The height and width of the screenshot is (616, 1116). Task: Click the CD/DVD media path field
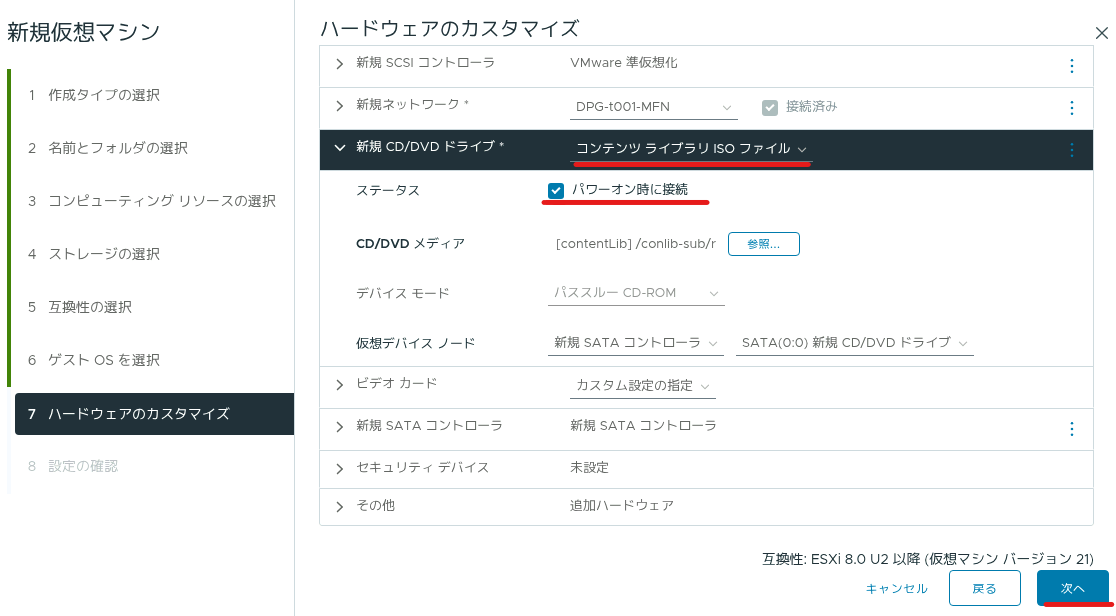click(x=636, y=244)
